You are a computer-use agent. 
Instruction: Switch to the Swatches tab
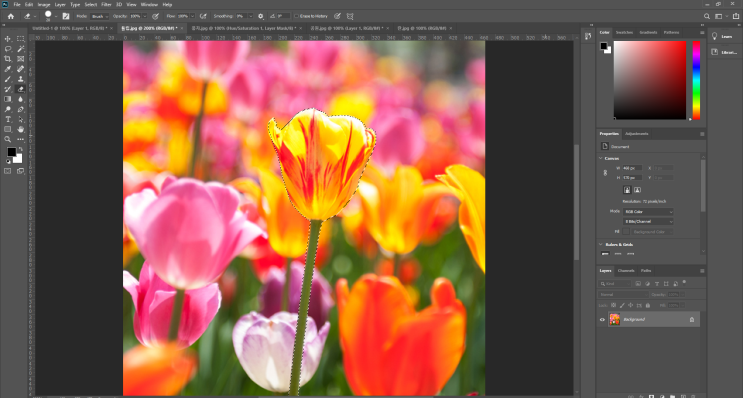point(624,33)
